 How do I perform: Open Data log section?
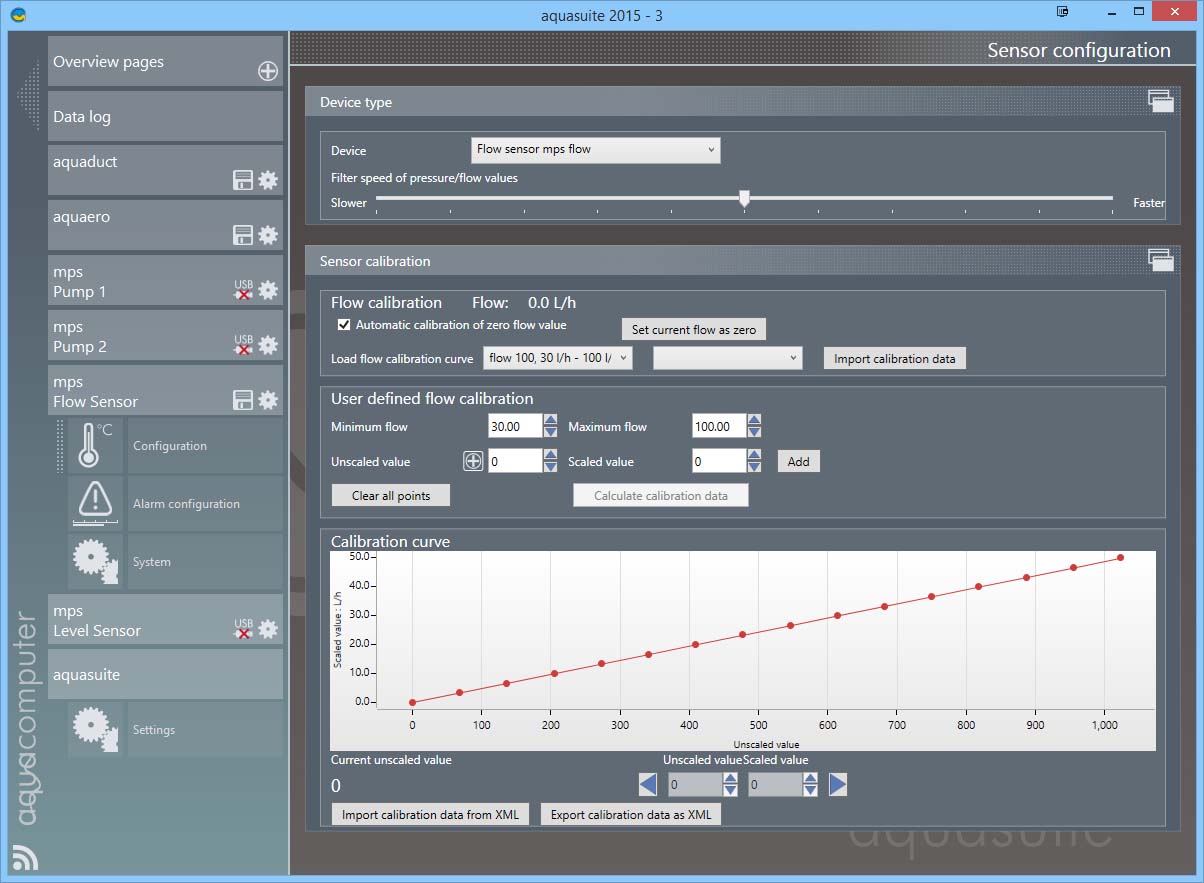tap(166, 117)
